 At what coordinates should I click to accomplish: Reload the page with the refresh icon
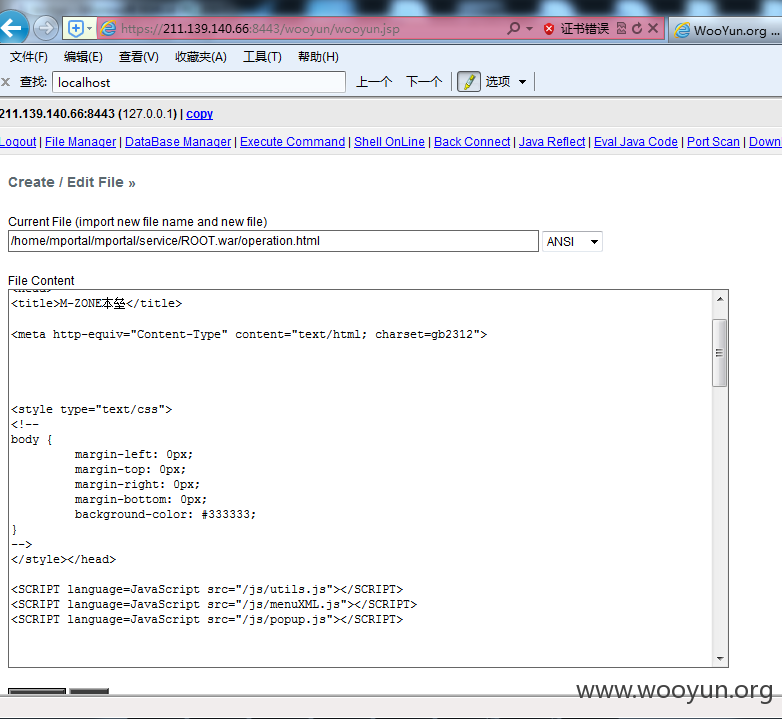[x=637, y=28]
